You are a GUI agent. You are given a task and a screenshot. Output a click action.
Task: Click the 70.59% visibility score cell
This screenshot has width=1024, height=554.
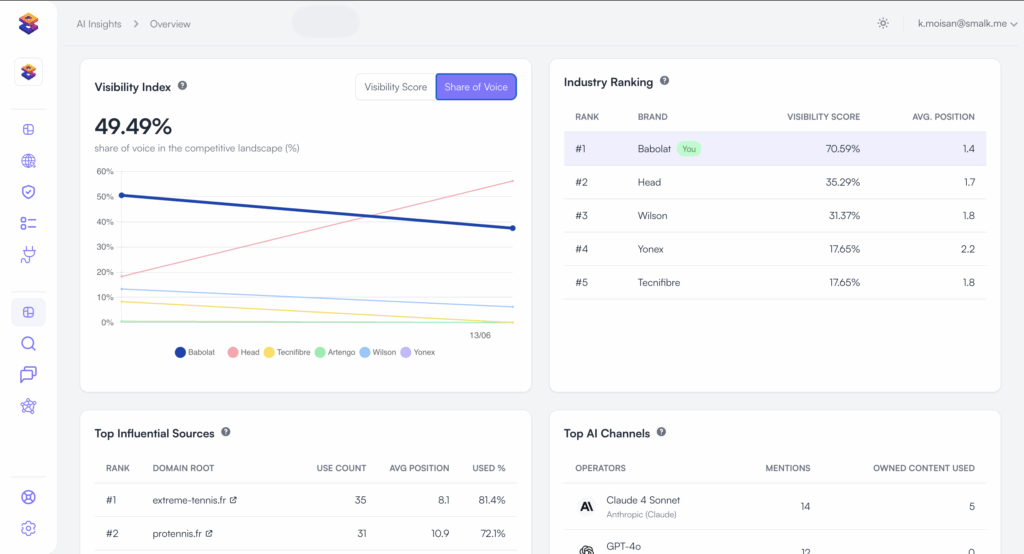[x=842, y=148]
